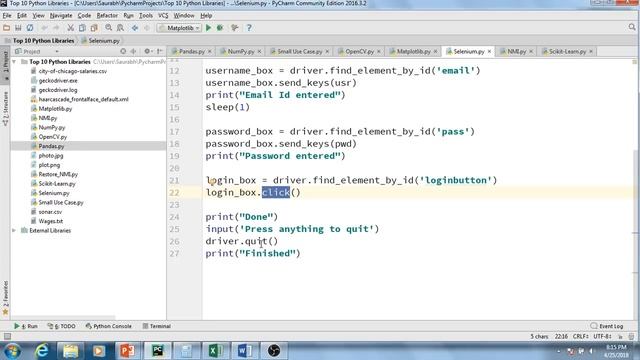Open the Matplotlib run configuration dropdown
The image size is (640, 360).
coord(179,28)
